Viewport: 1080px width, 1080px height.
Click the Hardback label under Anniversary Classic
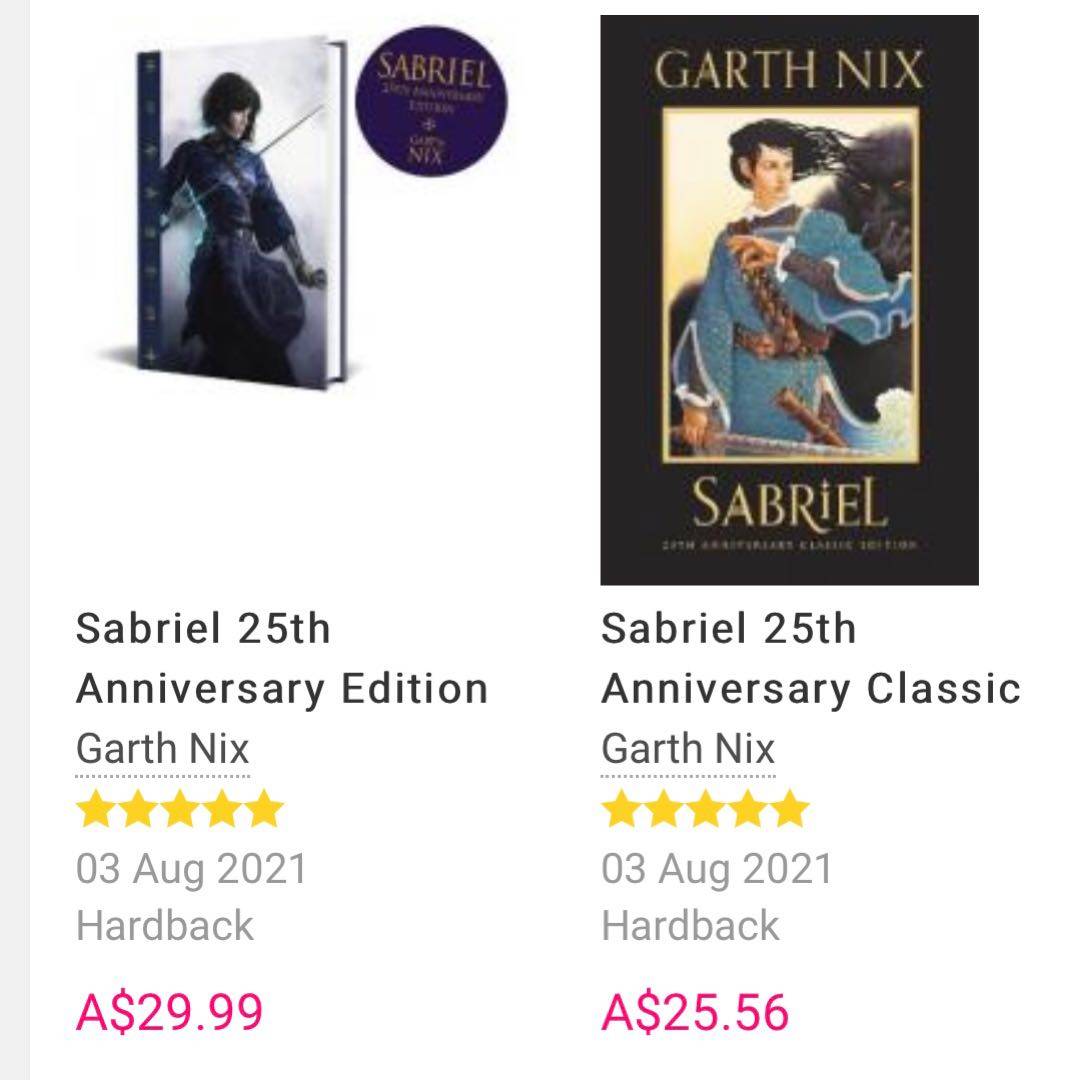pos(690,925)
